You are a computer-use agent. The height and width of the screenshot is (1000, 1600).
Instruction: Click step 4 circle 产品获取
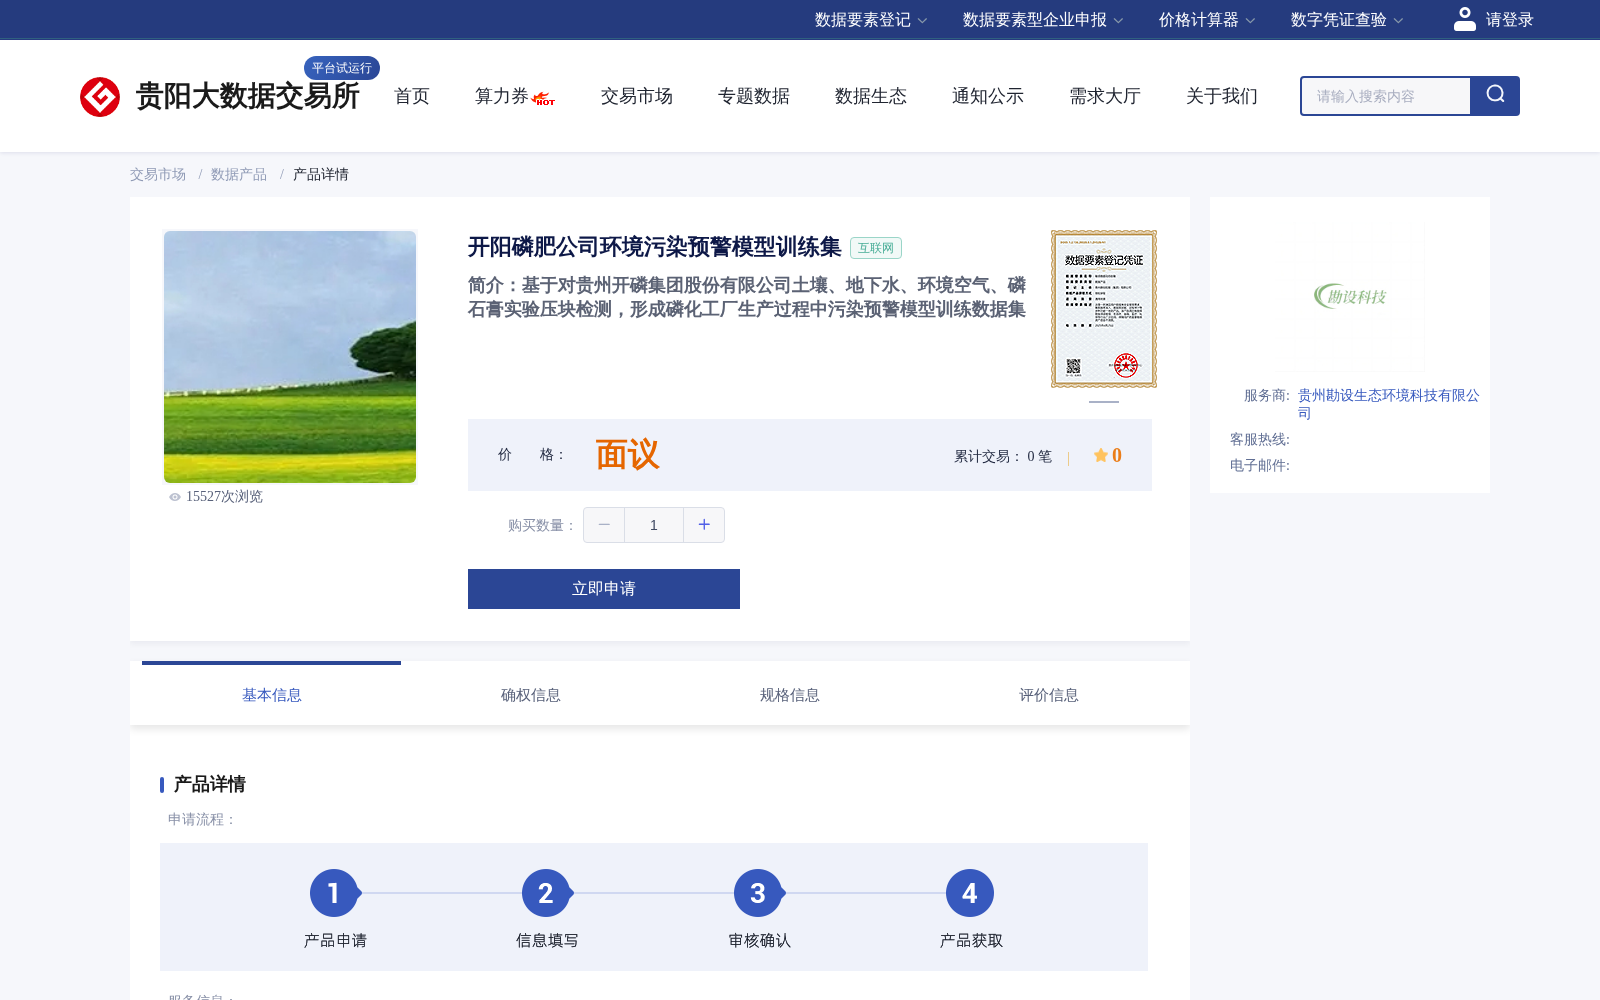970,893
